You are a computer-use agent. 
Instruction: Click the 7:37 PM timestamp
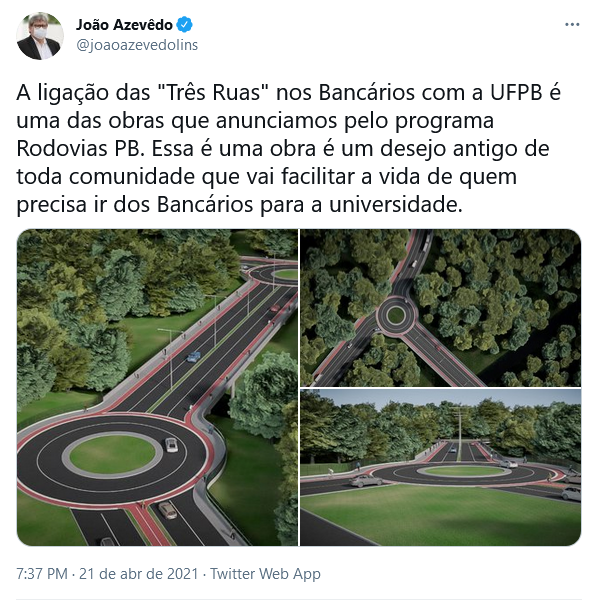click(x=42, y=574)
